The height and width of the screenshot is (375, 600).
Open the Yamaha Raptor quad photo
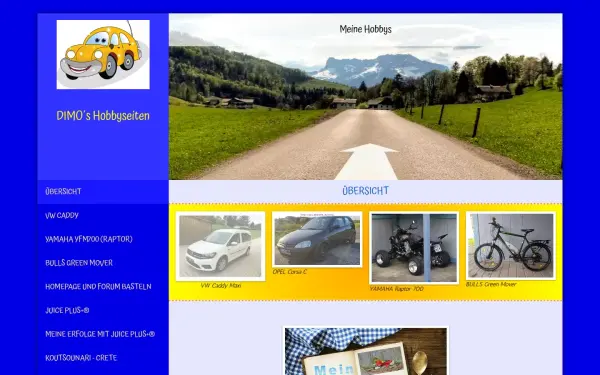(x=414, y=248)
